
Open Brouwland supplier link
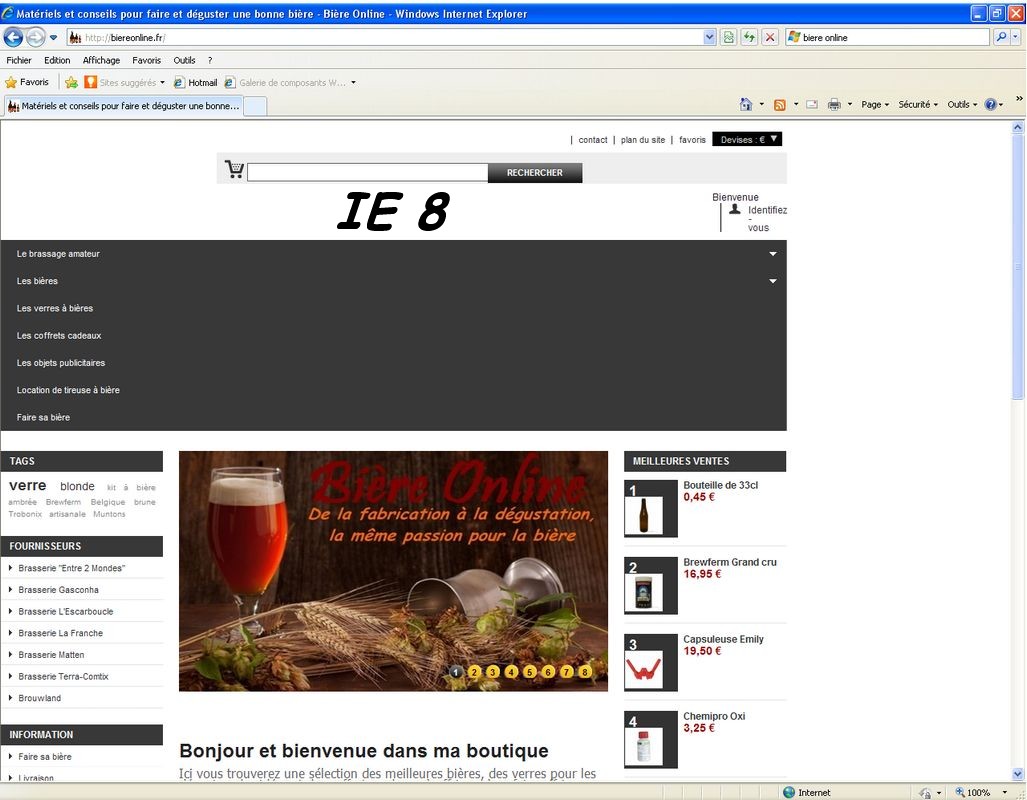point(39,698)
